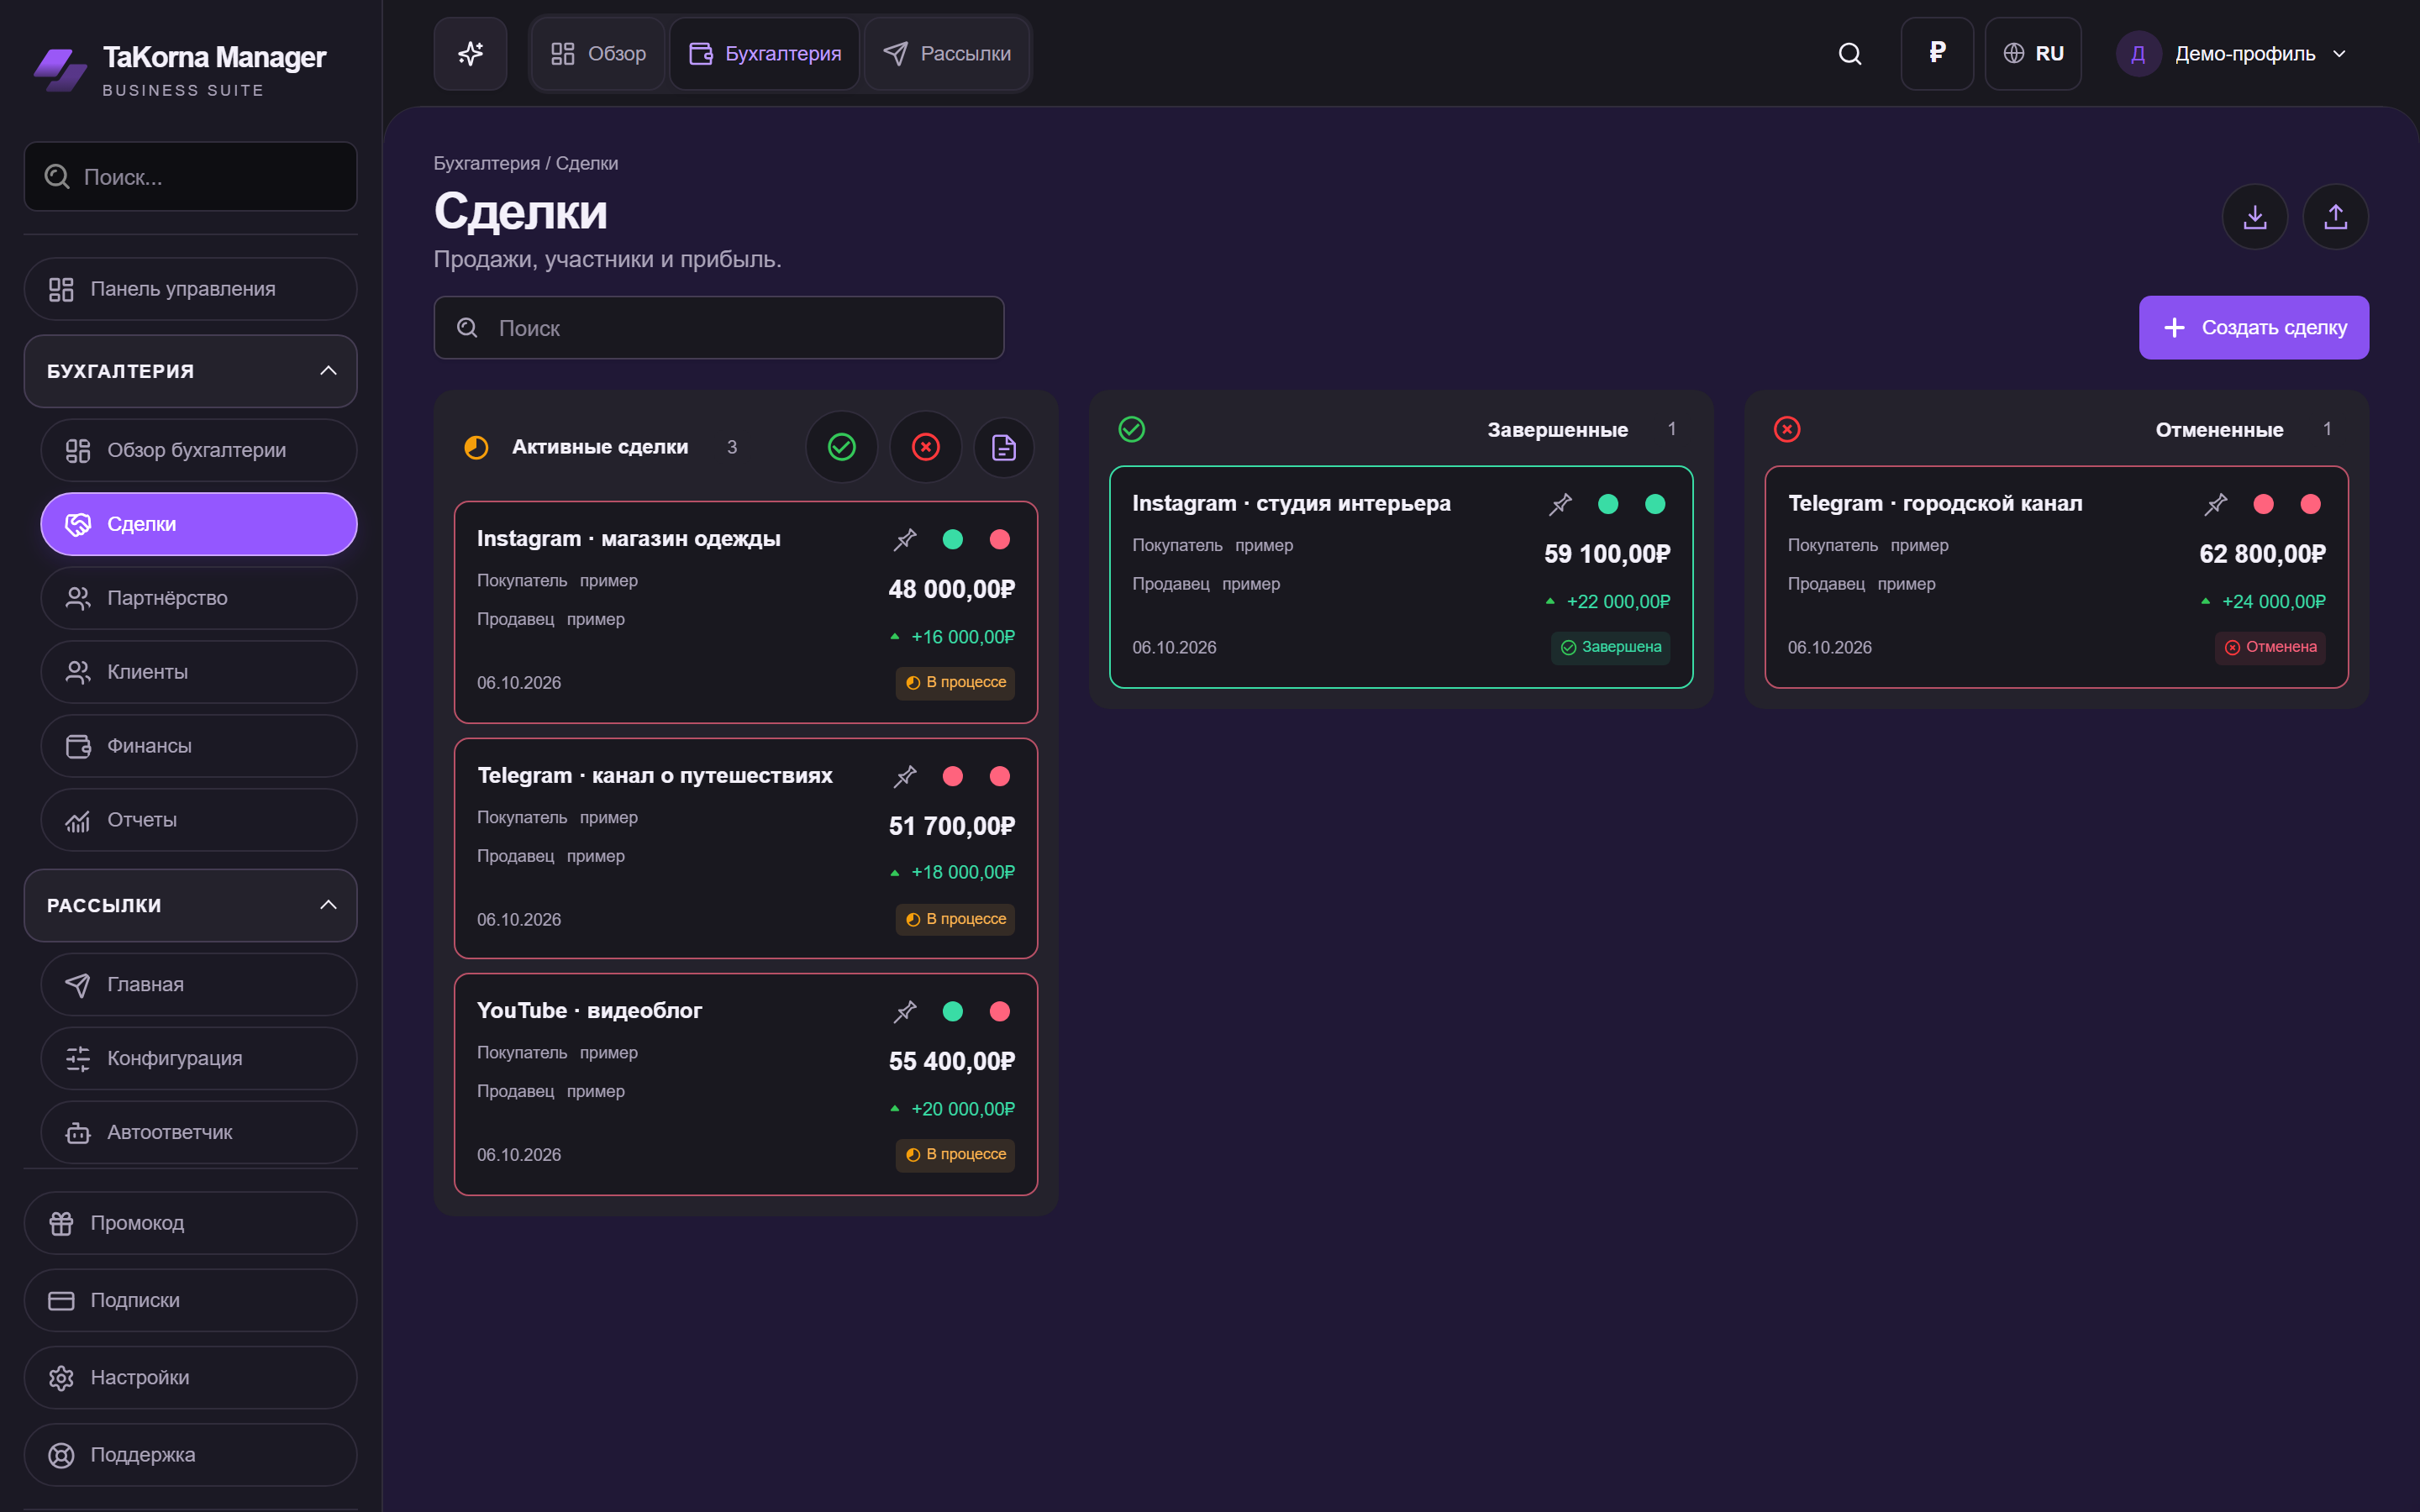Go to Автоответчик in the sidebar
The height and width of the screenshot is (1512, 2420).
click(199, 1132)
